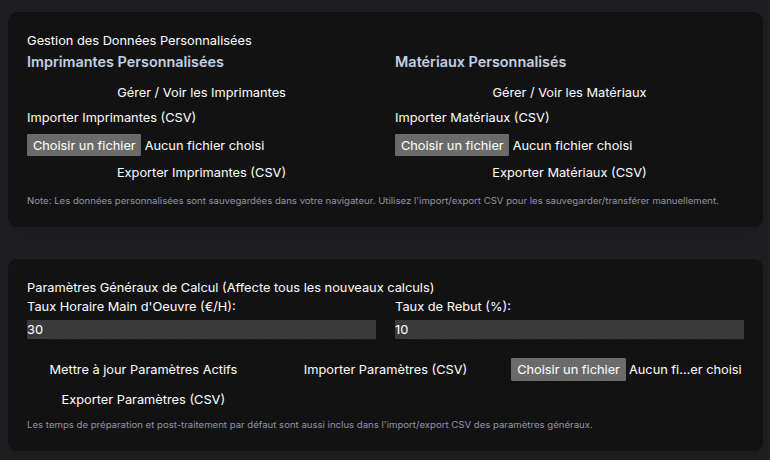770x462 pixels.
Task: Click Choisir un fichier for Imprimantes import
Action: pos(84,146)
